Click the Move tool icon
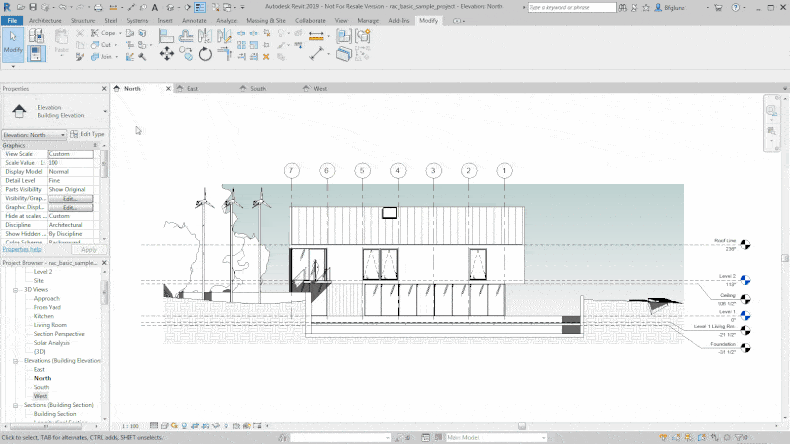790x444 pixels. [168, 54]
